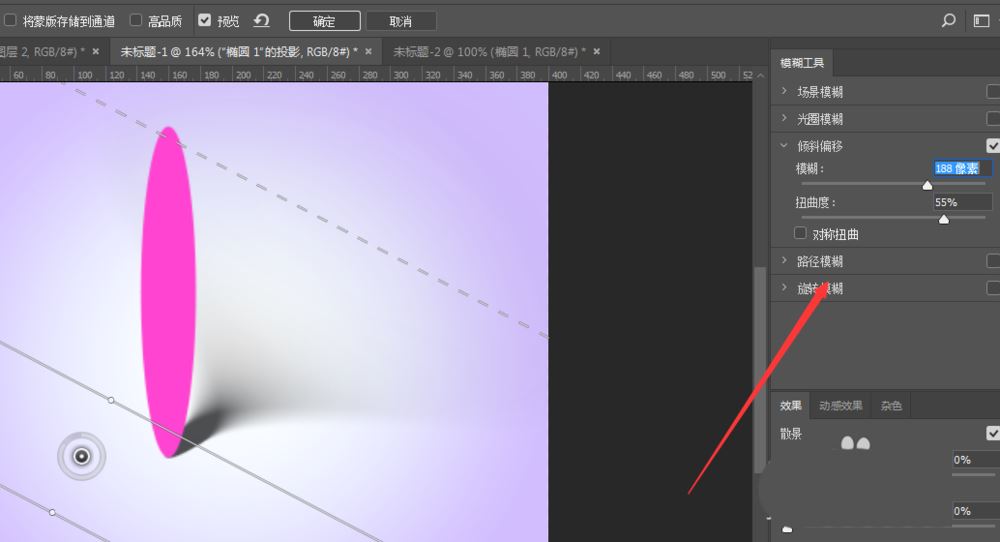Enable the 路径模糊 checkbox
The image size is (1000, 542).
(993, 261)
